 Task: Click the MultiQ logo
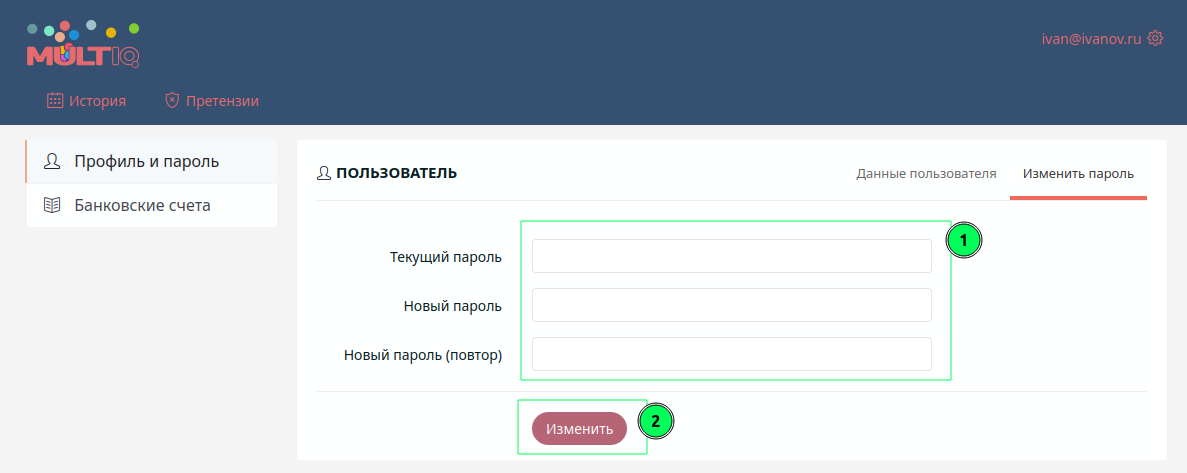[x=83, y=45]
